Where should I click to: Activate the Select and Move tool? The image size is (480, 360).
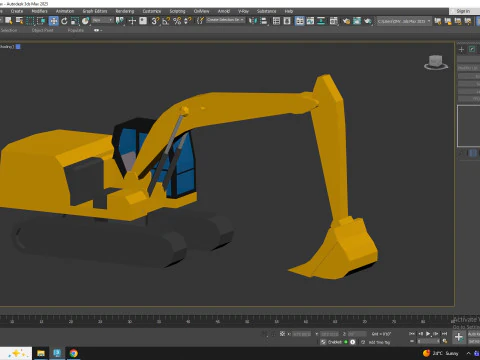coord(53,21)
